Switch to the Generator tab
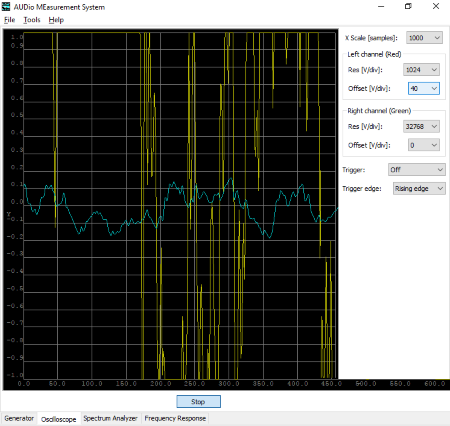Screen dimensions: 450x426 [x=19, y=418]
